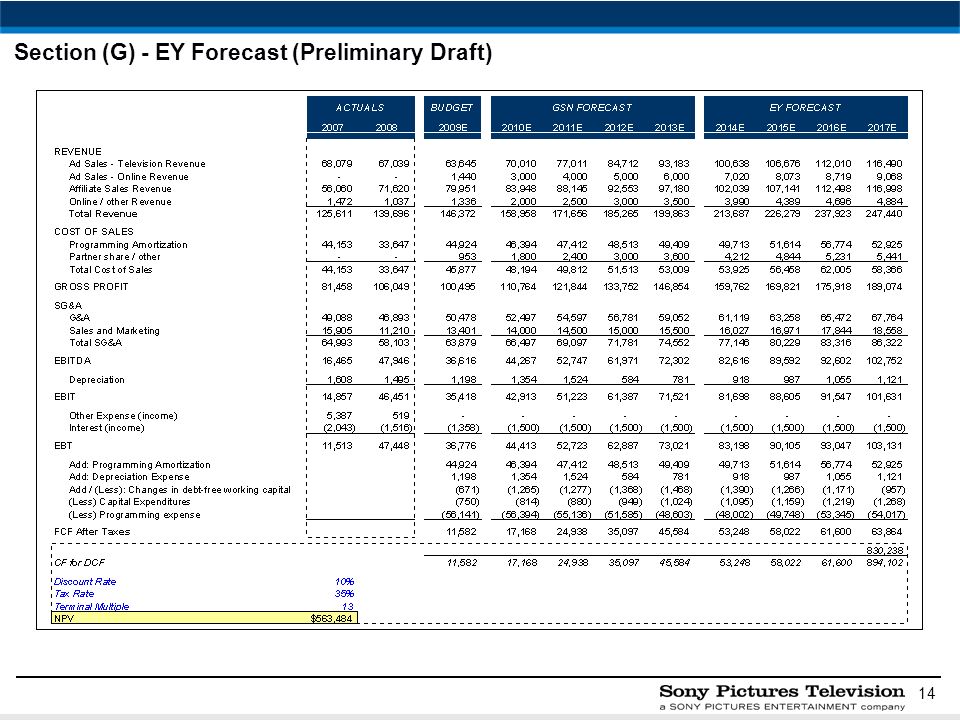The image size is (960, 720).
Task: Select the 'Ad Sales - Online Revenue' row label
Action: click(x=129, y=177)
